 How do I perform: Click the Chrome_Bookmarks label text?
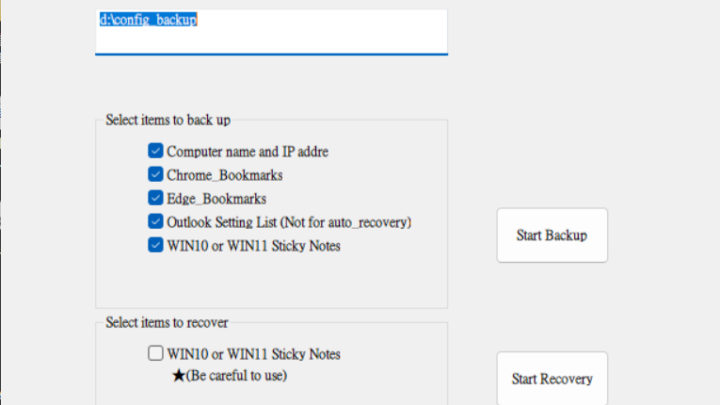(224, 175)
